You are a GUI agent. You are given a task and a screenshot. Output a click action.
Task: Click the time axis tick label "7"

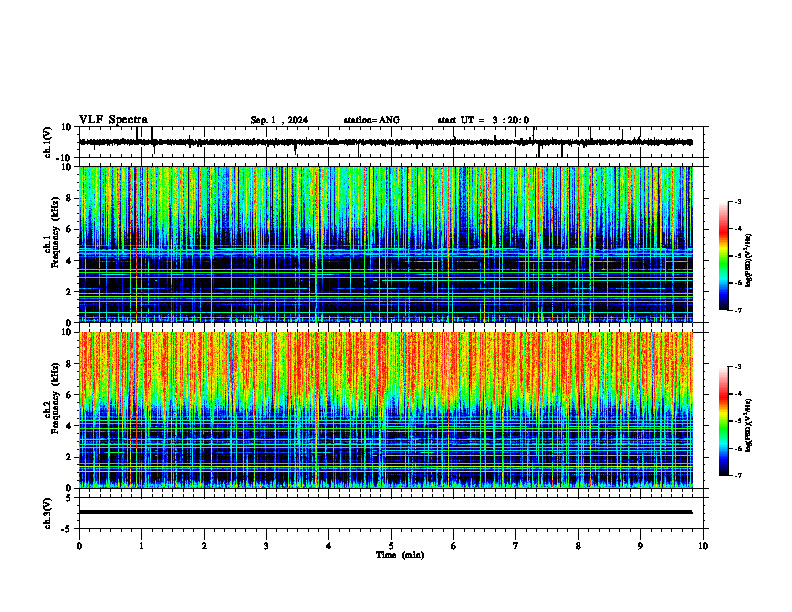(x=516, y=546)
